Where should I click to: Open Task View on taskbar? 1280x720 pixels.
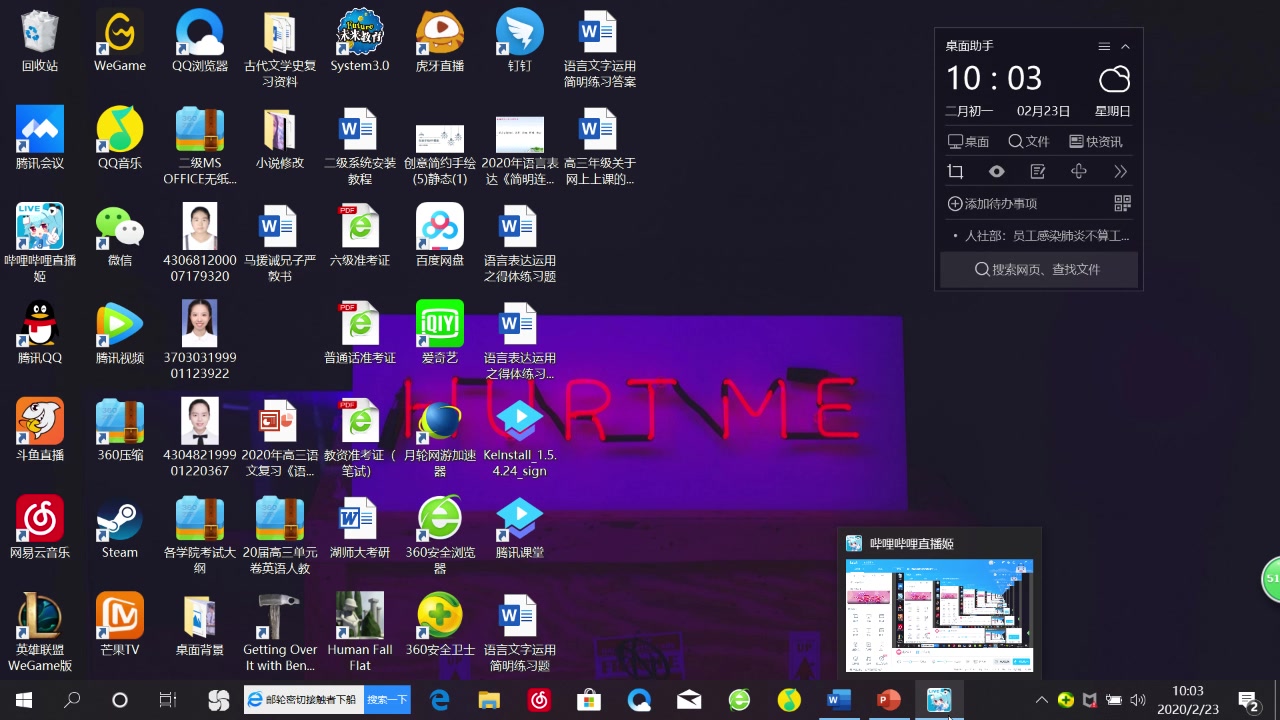[168, 700]
